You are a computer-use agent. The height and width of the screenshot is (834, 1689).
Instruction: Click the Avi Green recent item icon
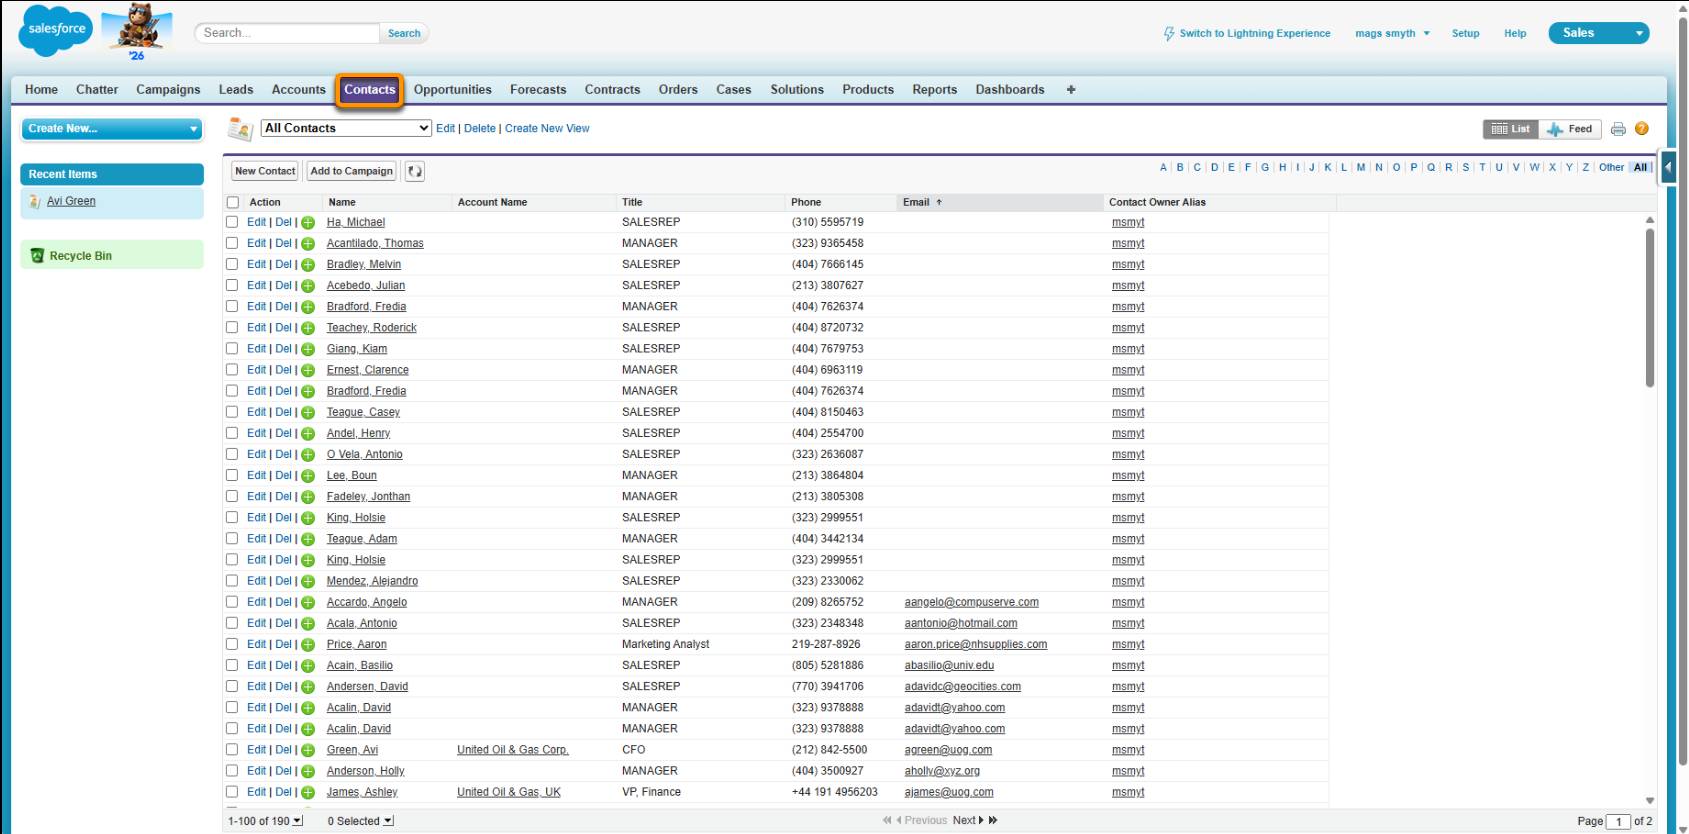click(x=35, y=202)
